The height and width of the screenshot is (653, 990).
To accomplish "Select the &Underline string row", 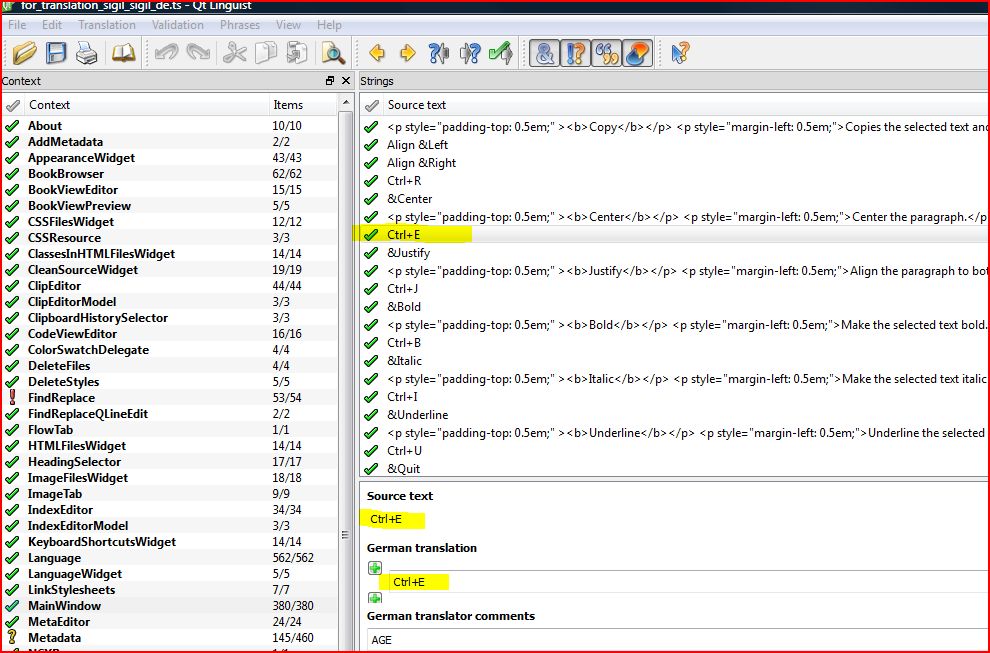I will tap(674, 415).
